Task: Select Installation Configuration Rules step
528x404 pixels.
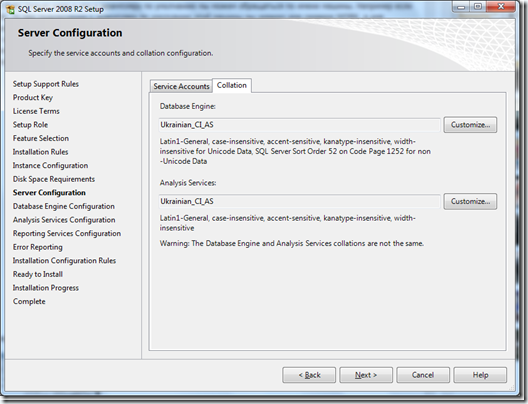Action: 64,261
